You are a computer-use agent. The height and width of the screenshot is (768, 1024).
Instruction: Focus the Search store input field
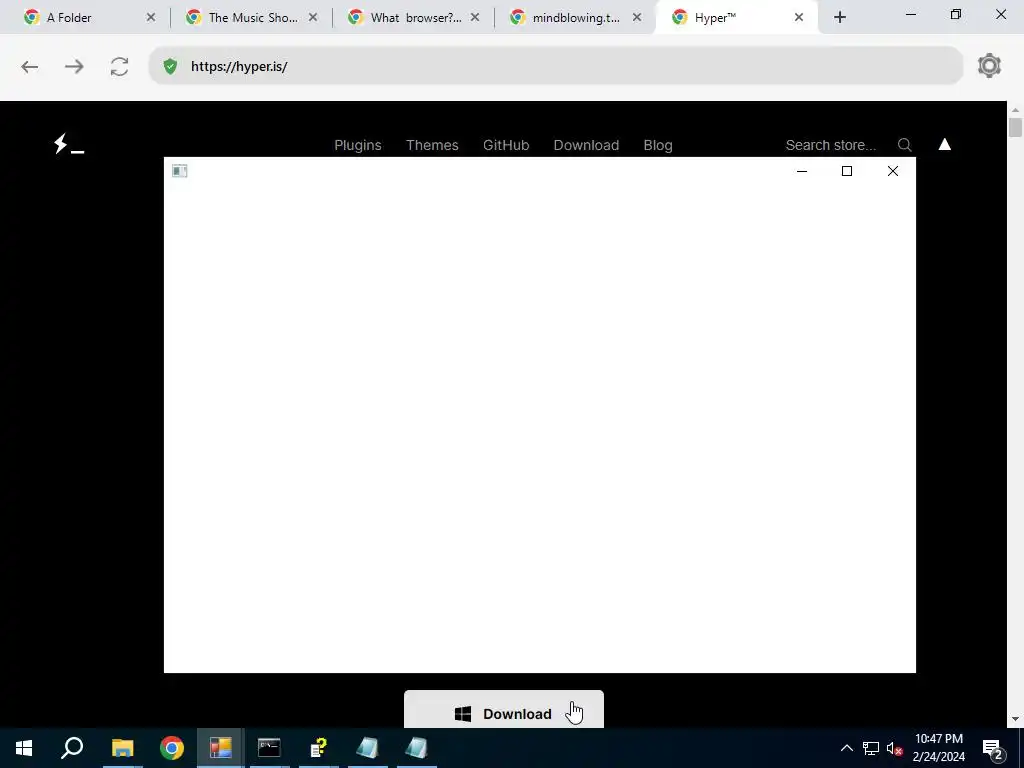[831, 145]
